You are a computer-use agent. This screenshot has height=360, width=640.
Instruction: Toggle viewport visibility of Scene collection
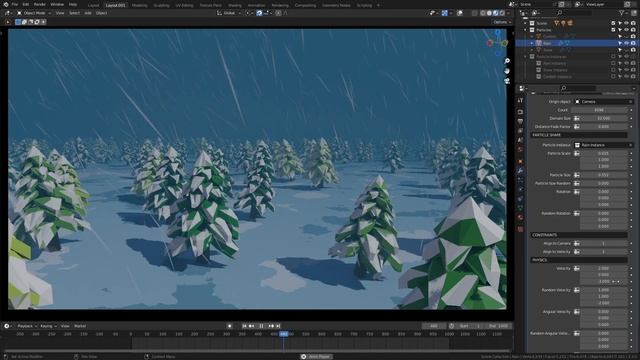point(627,23)
